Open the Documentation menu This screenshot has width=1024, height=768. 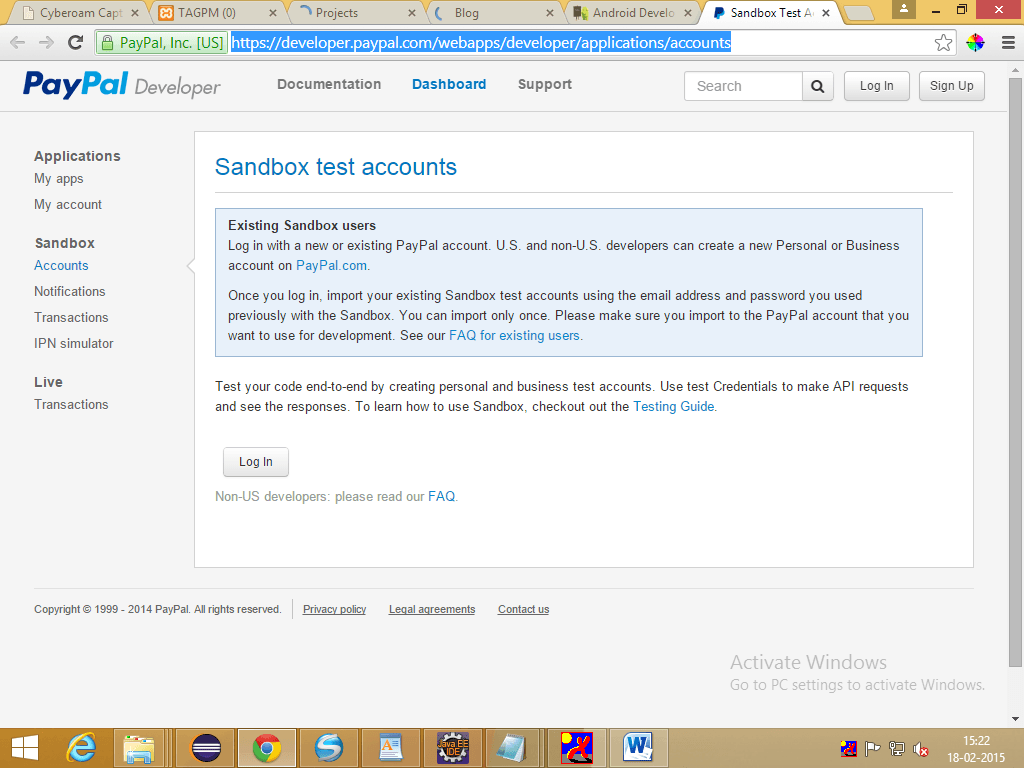(x=329, y=84)
